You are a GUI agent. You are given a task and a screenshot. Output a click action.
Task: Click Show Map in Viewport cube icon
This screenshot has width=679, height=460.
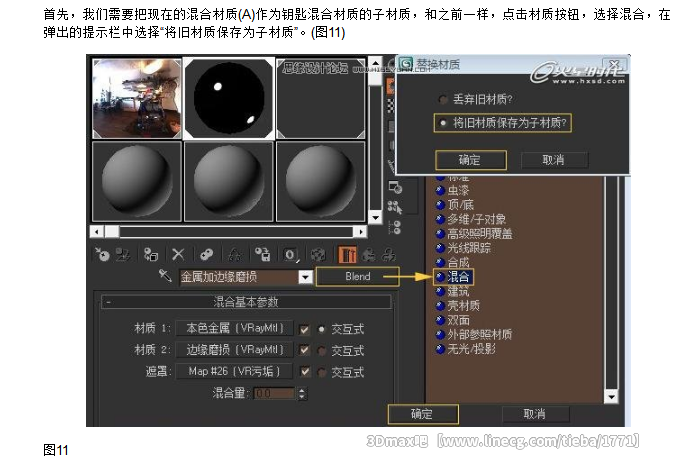pyautogui.click(x=319, y=254)
